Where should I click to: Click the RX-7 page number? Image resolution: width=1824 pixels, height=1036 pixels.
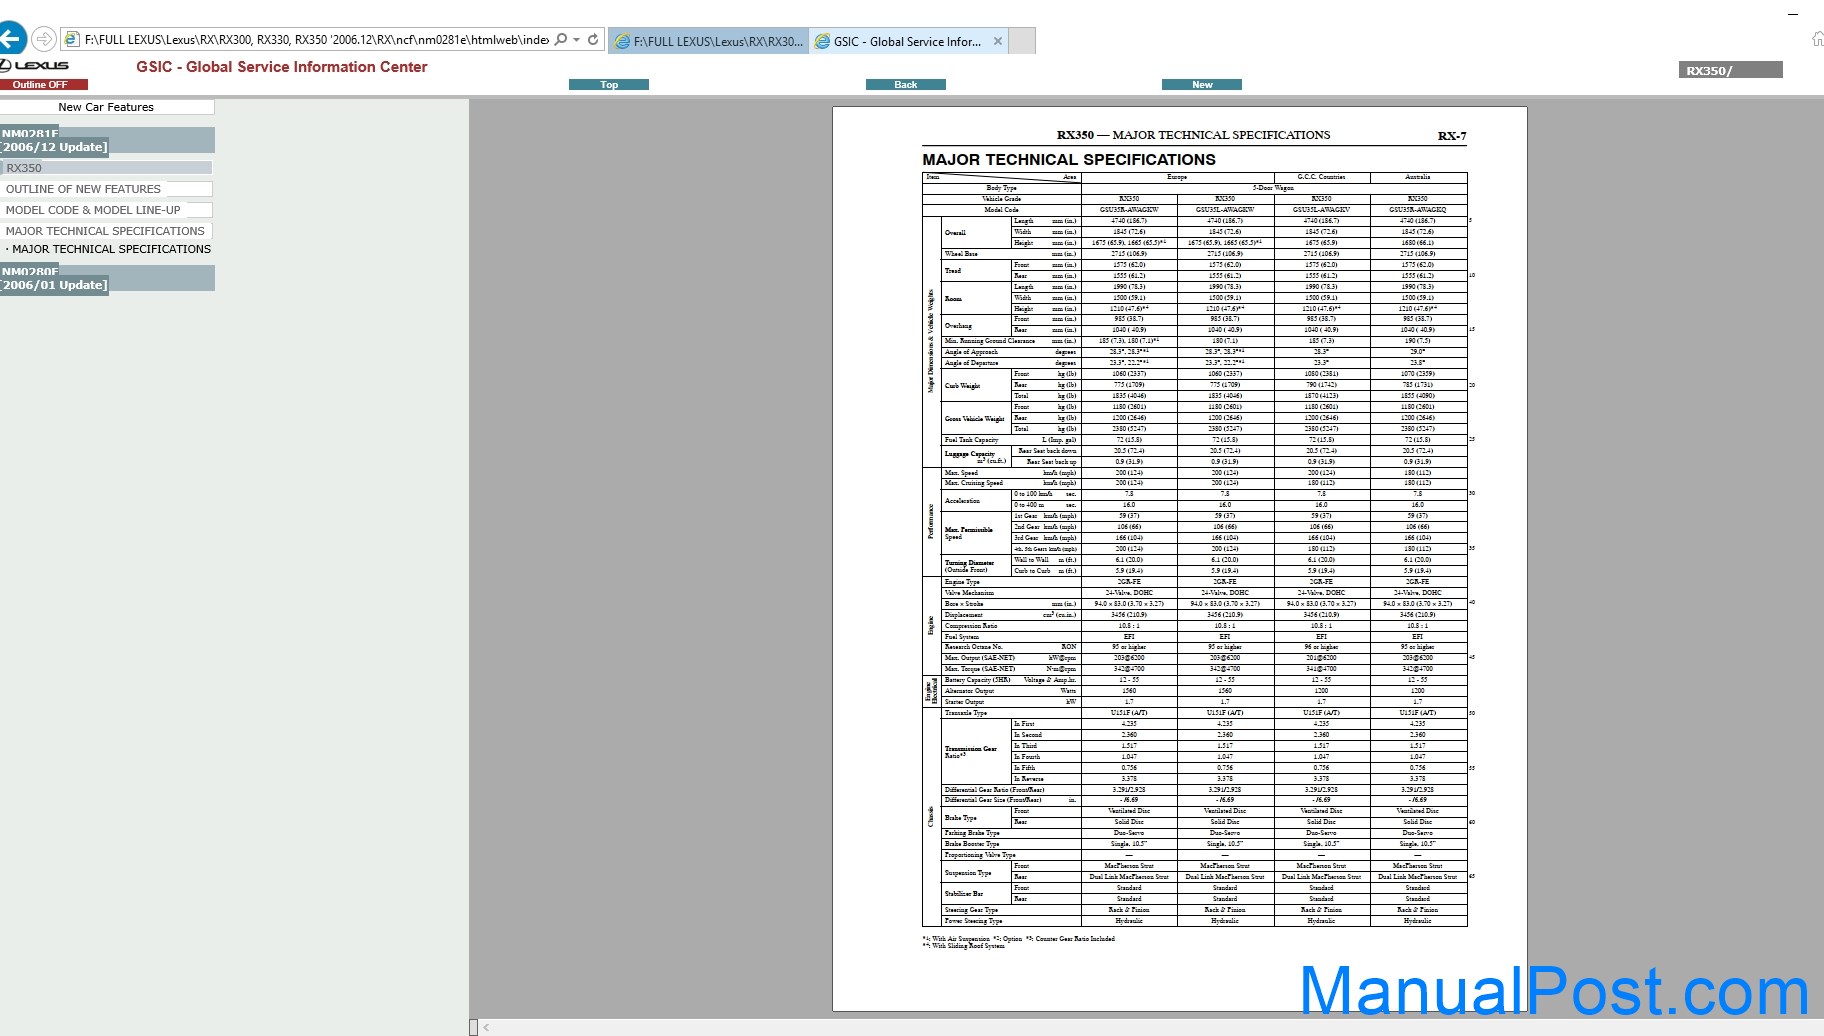tap(1452, 136)
